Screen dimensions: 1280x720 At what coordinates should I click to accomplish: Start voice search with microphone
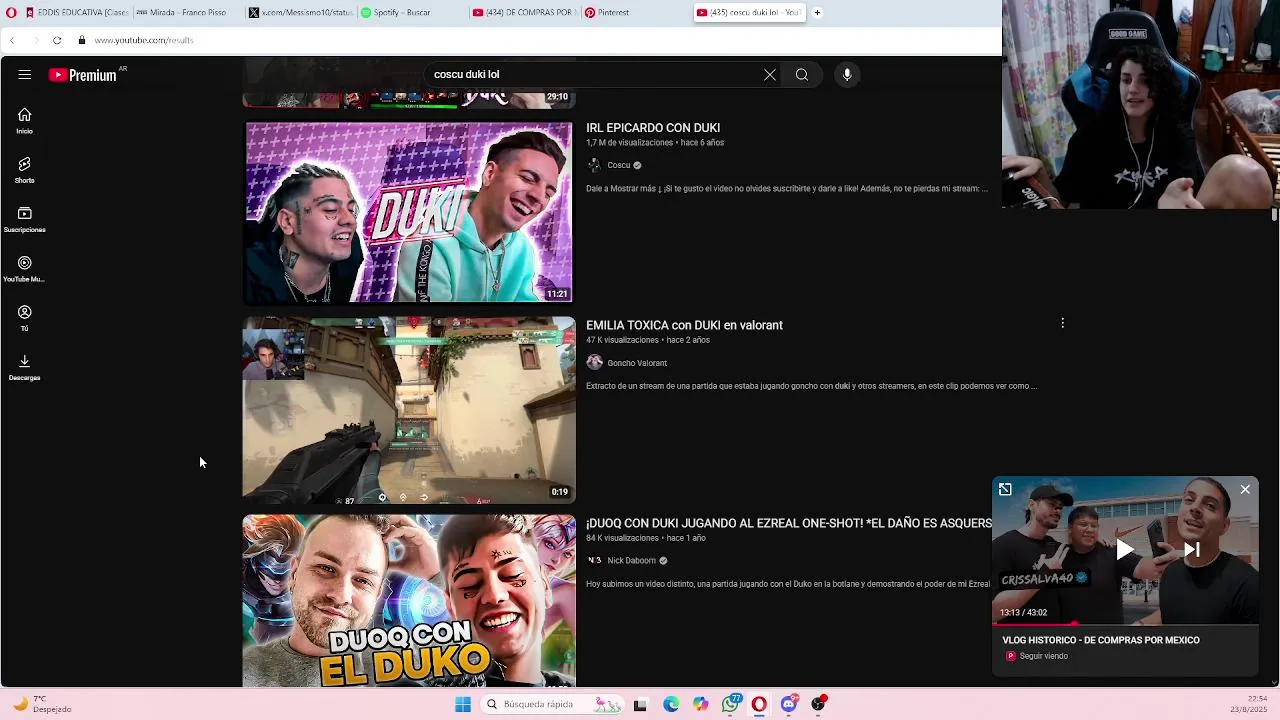coord(847,75)
